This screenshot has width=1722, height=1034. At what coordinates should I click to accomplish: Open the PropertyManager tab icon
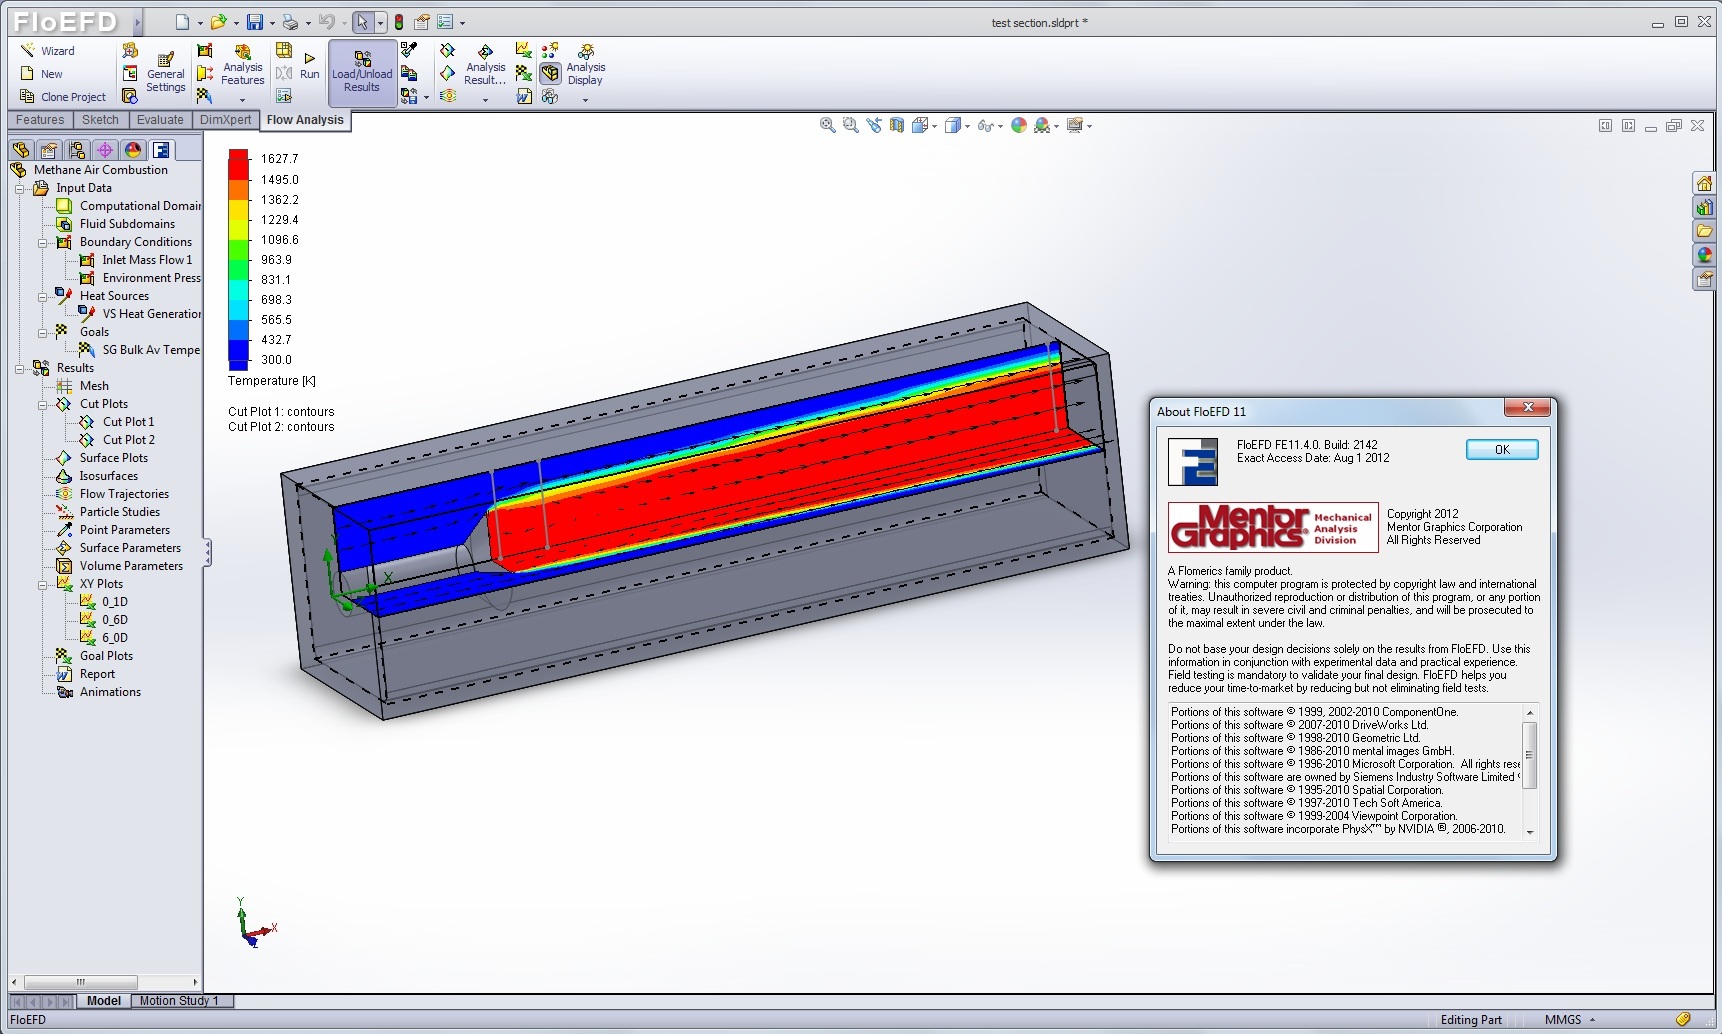pyautogui.click(x=49, y=150)
